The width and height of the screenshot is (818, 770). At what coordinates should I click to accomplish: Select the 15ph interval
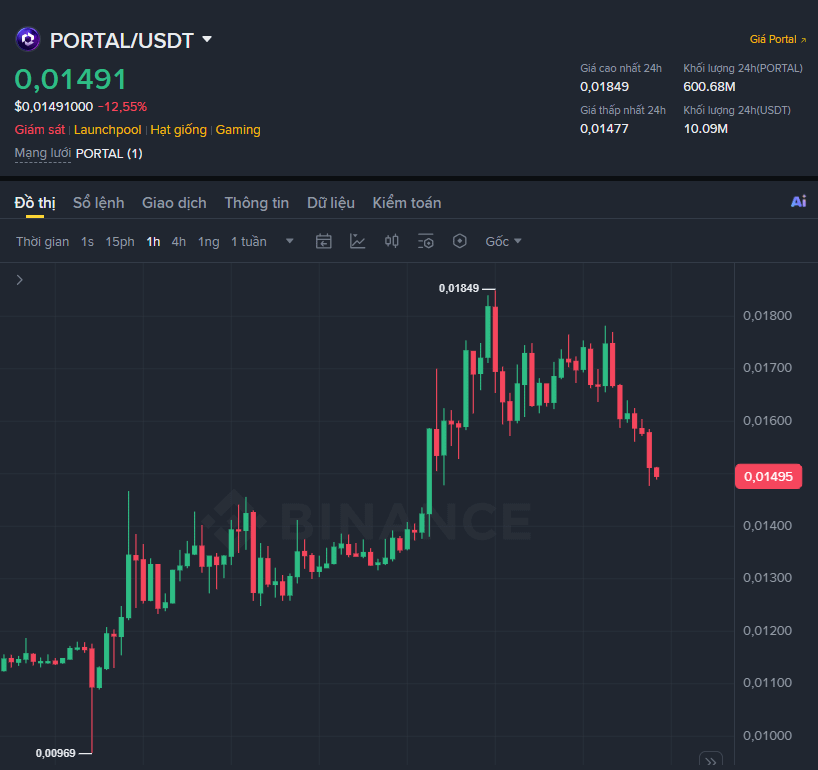click(120, 242)
